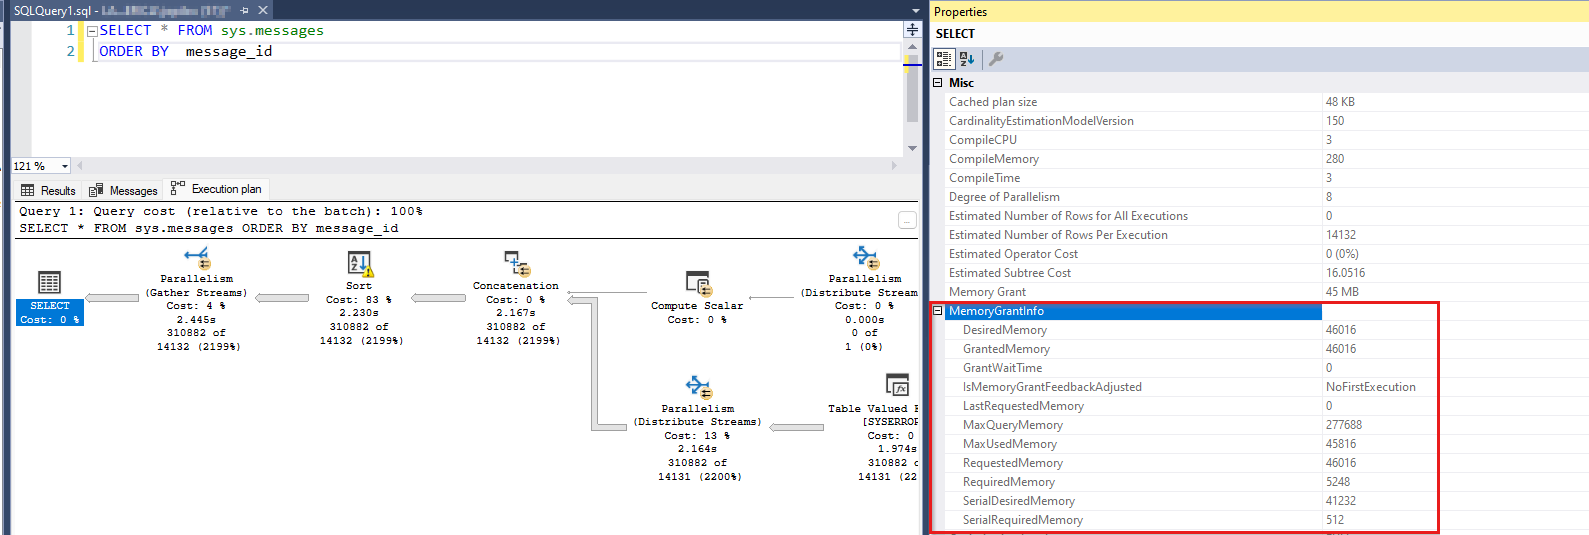Click the Compute Scalar operator icon

point(697,283)
